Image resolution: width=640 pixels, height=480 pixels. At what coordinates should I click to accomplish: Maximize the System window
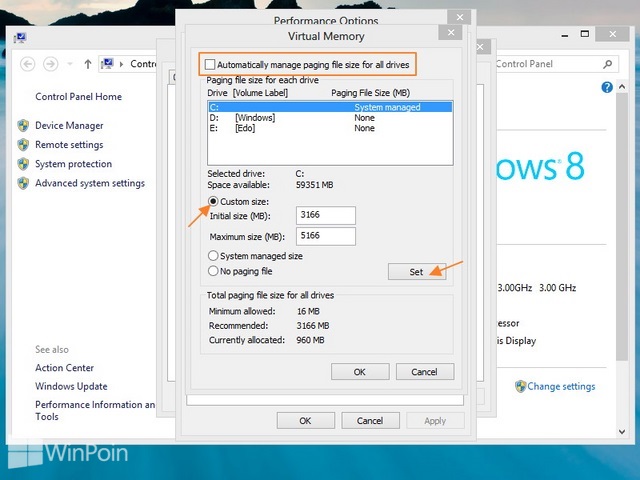click(x=585, y=34)
